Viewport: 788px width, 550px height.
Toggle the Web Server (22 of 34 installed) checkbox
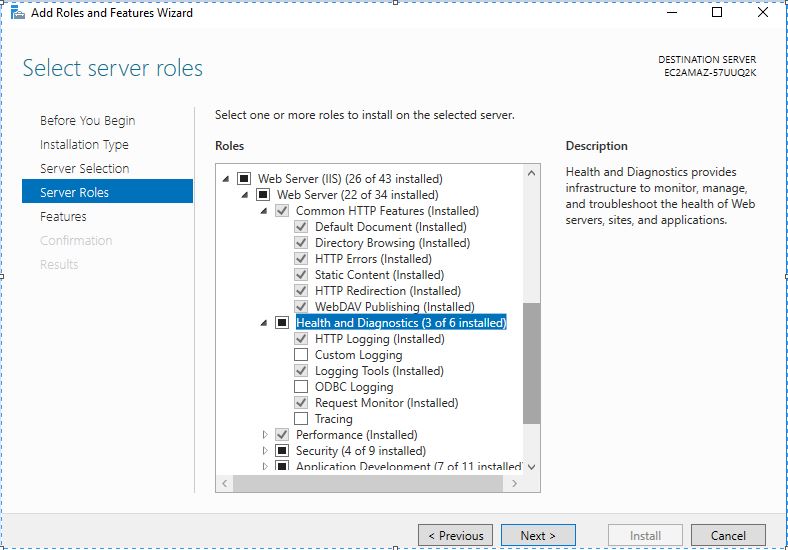(x=263, y=195)
